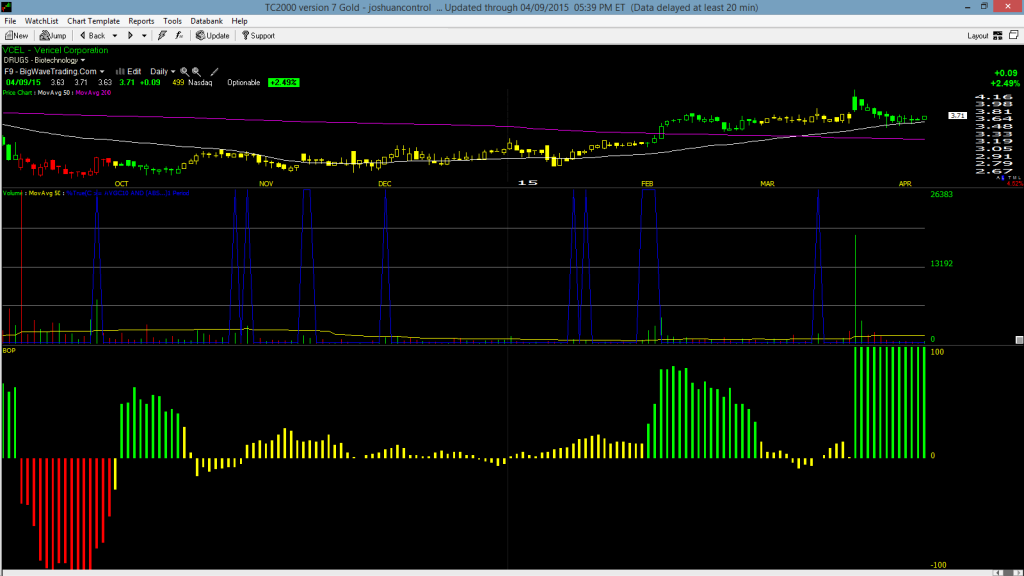Click the Edit chart button
The width and height of the screenshot is (1024, 576).
pyautogui.click(x=129, y=71)
